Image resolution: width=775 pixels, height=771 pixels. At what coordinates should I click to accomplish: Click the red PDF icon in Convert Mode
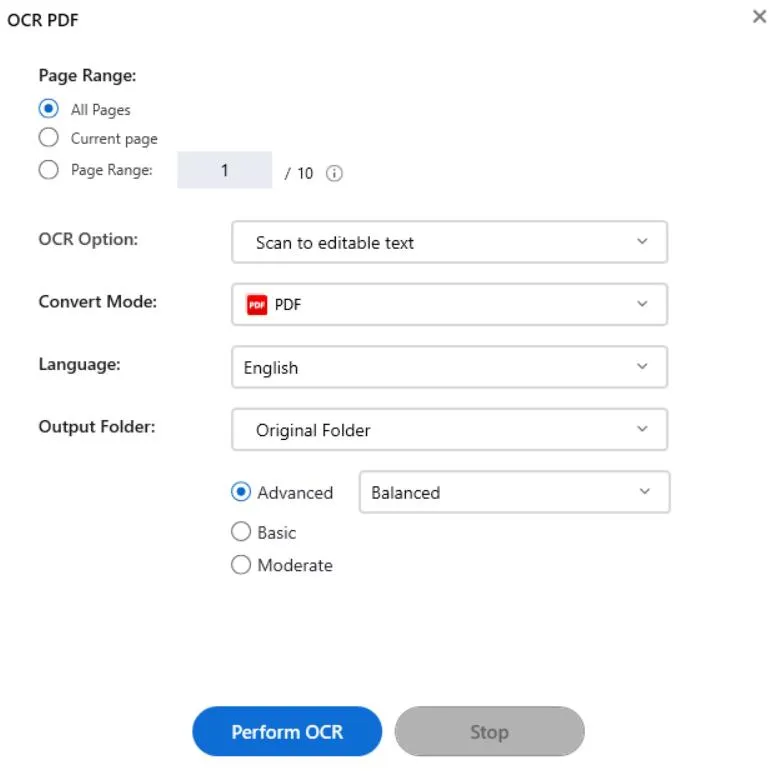257,305
